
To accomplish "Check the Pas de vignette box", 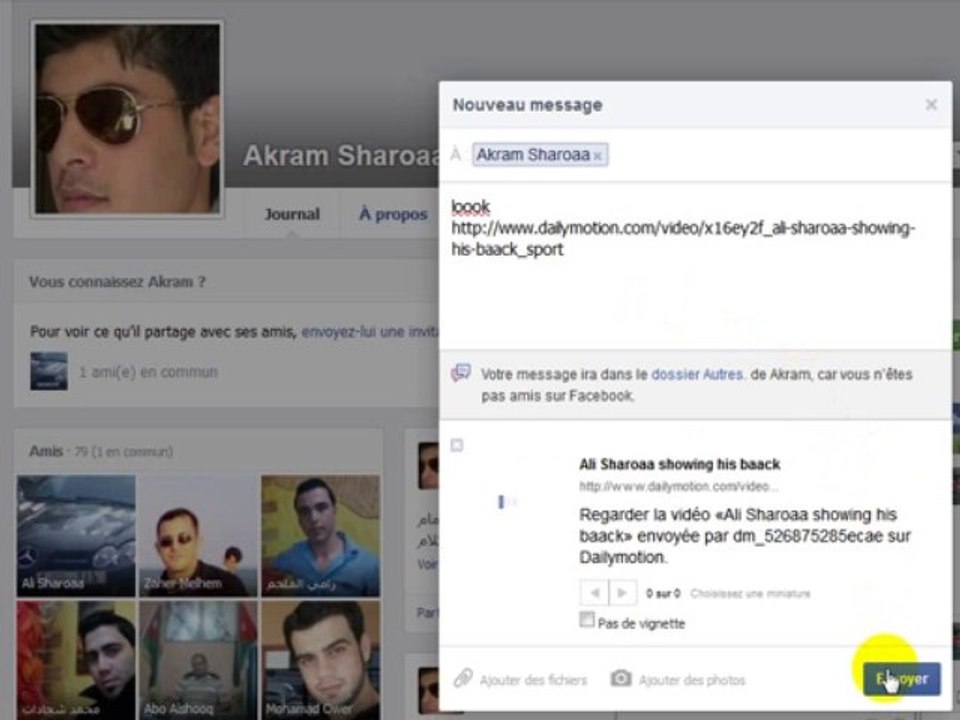I will coord(587,620).
